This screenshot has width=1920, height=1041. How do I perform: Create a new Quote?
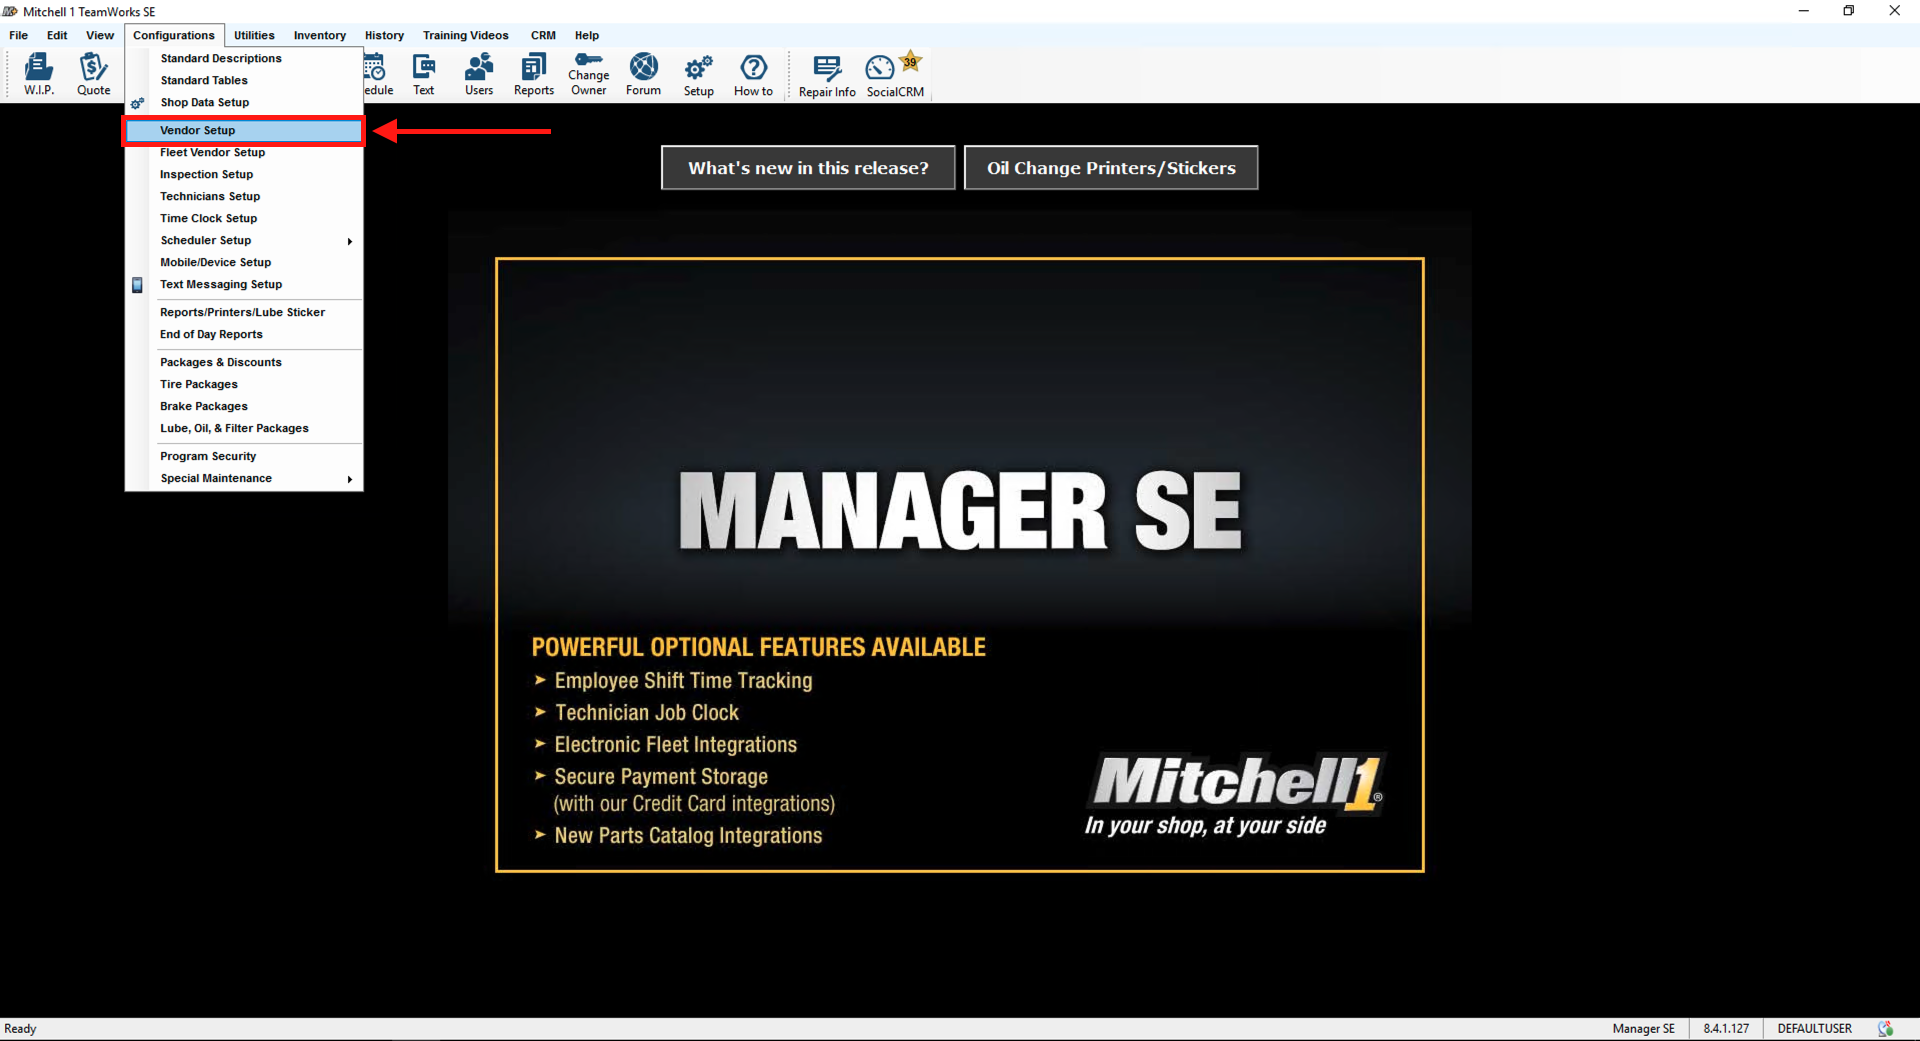[93, 74]
